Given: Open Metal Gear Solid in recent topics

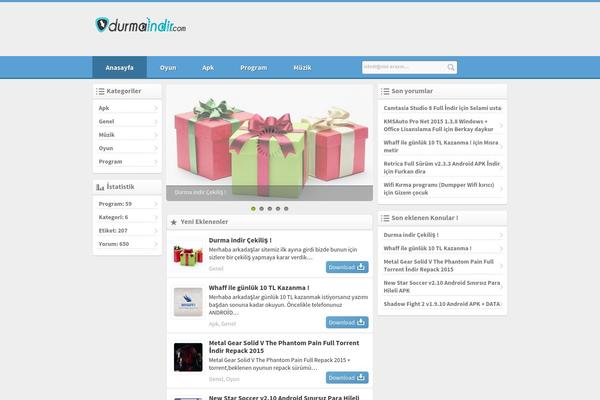Looking at the screenshot, I should tap(439, 266).
